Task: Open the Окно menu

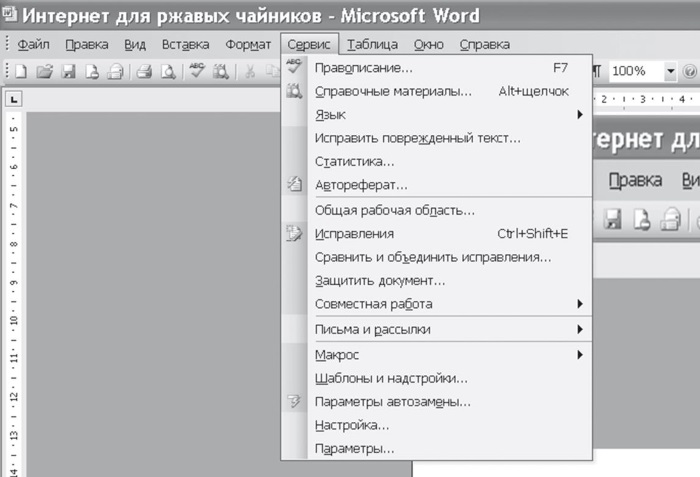Action: tap(429, 45)
